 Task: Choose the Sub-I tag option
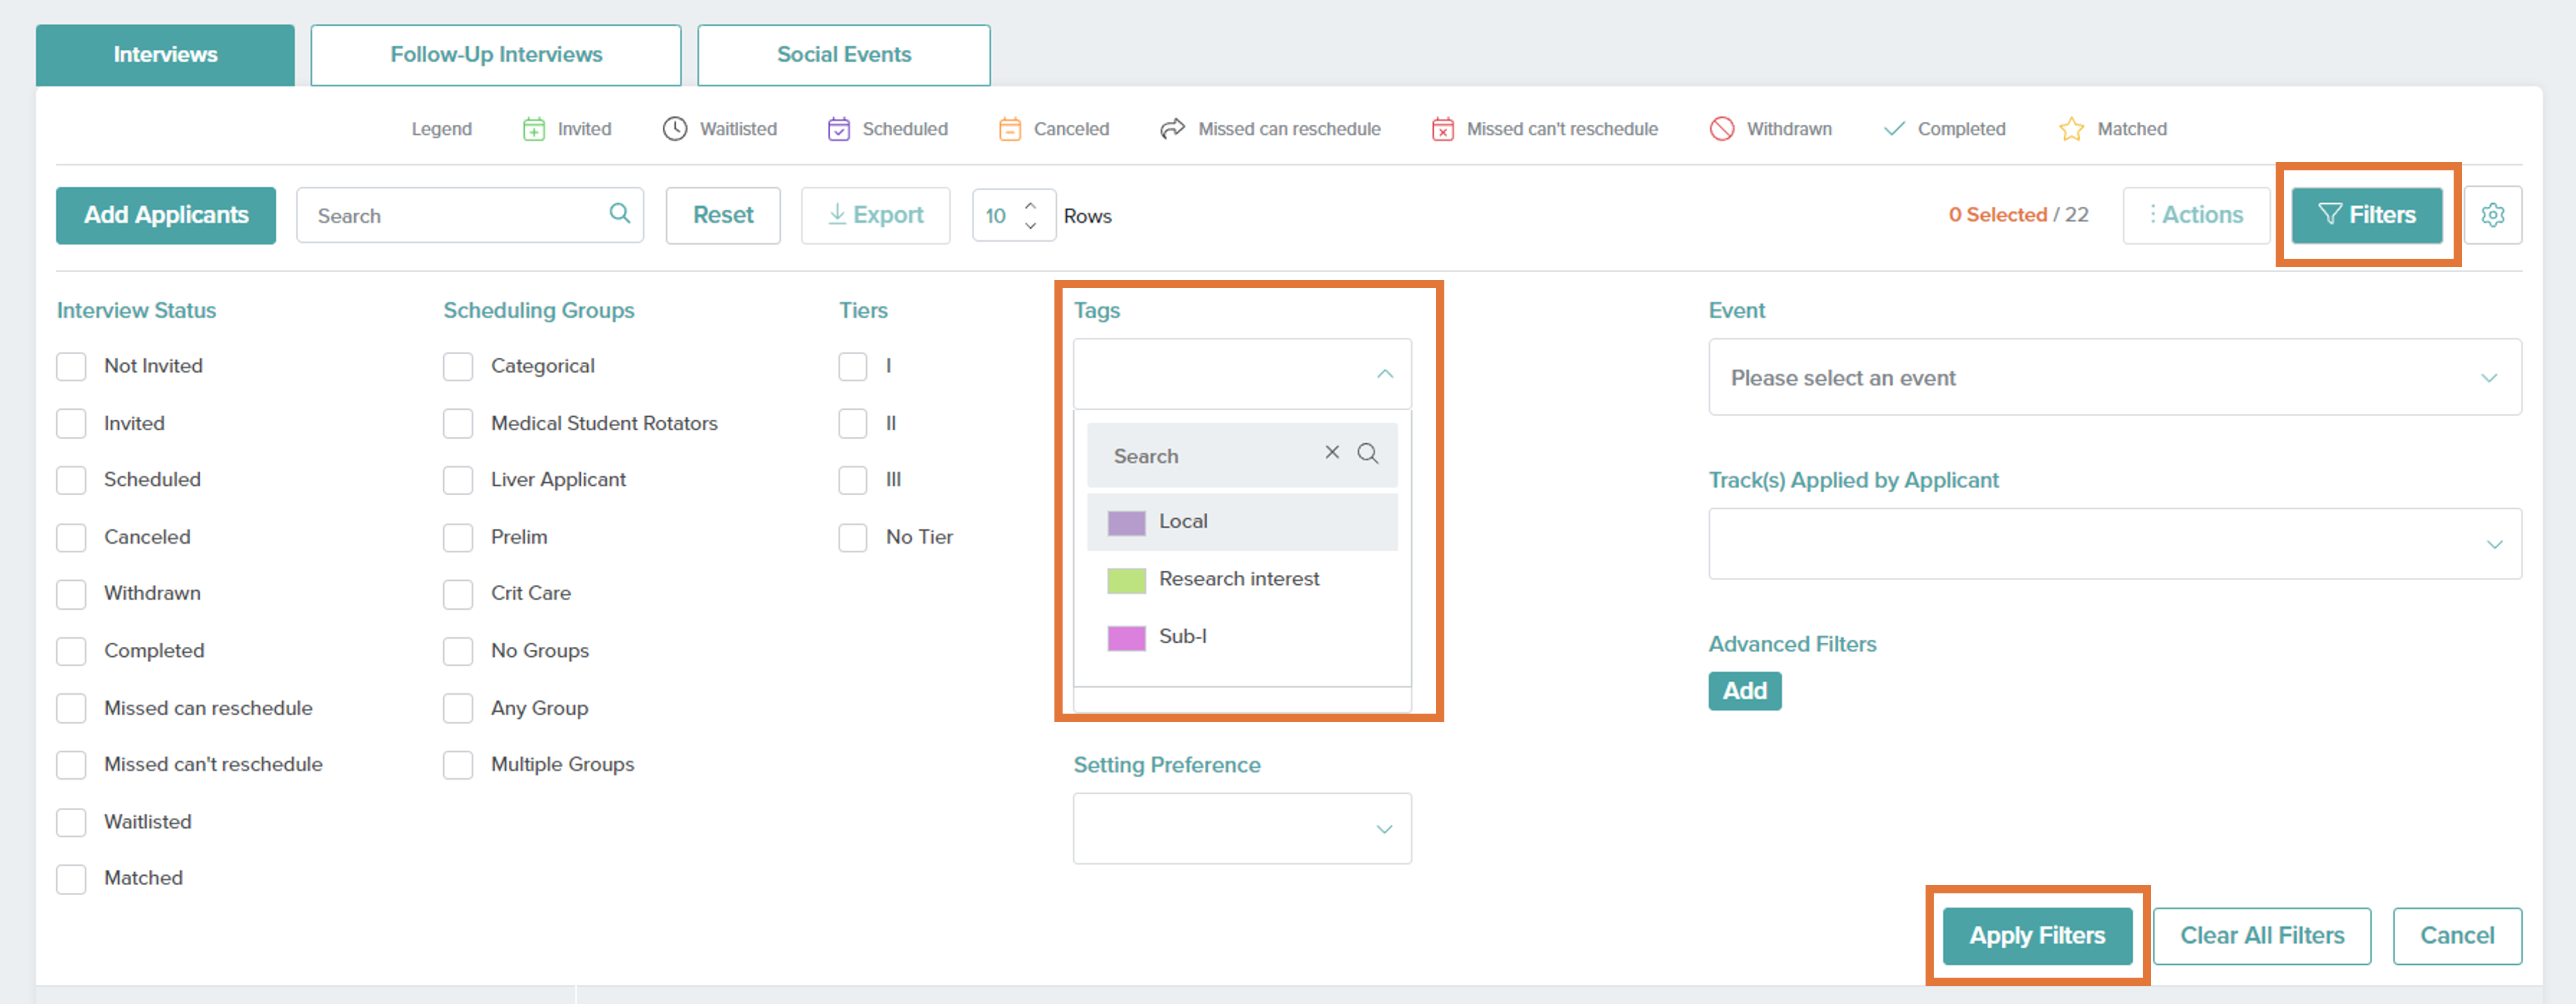click(1242, 637)
